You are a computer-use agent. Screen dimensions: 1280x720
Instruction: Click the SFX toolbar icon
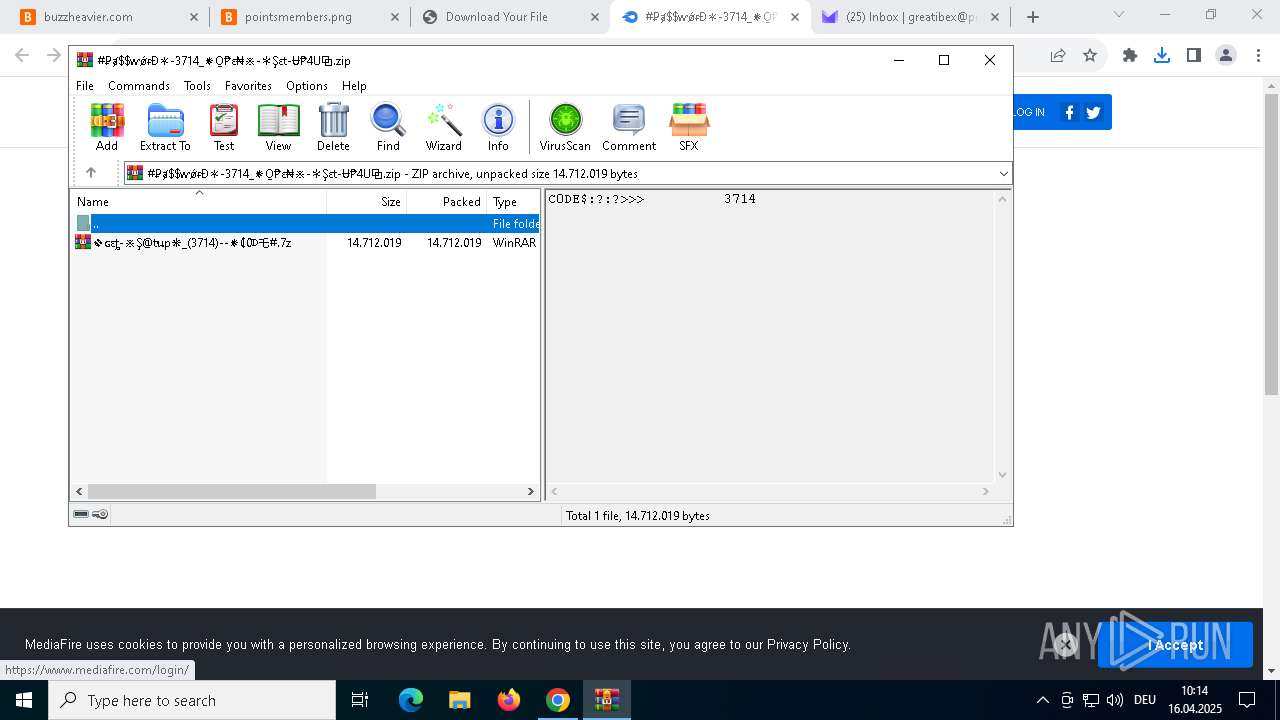pyautogui.click(x=689, y=128)
